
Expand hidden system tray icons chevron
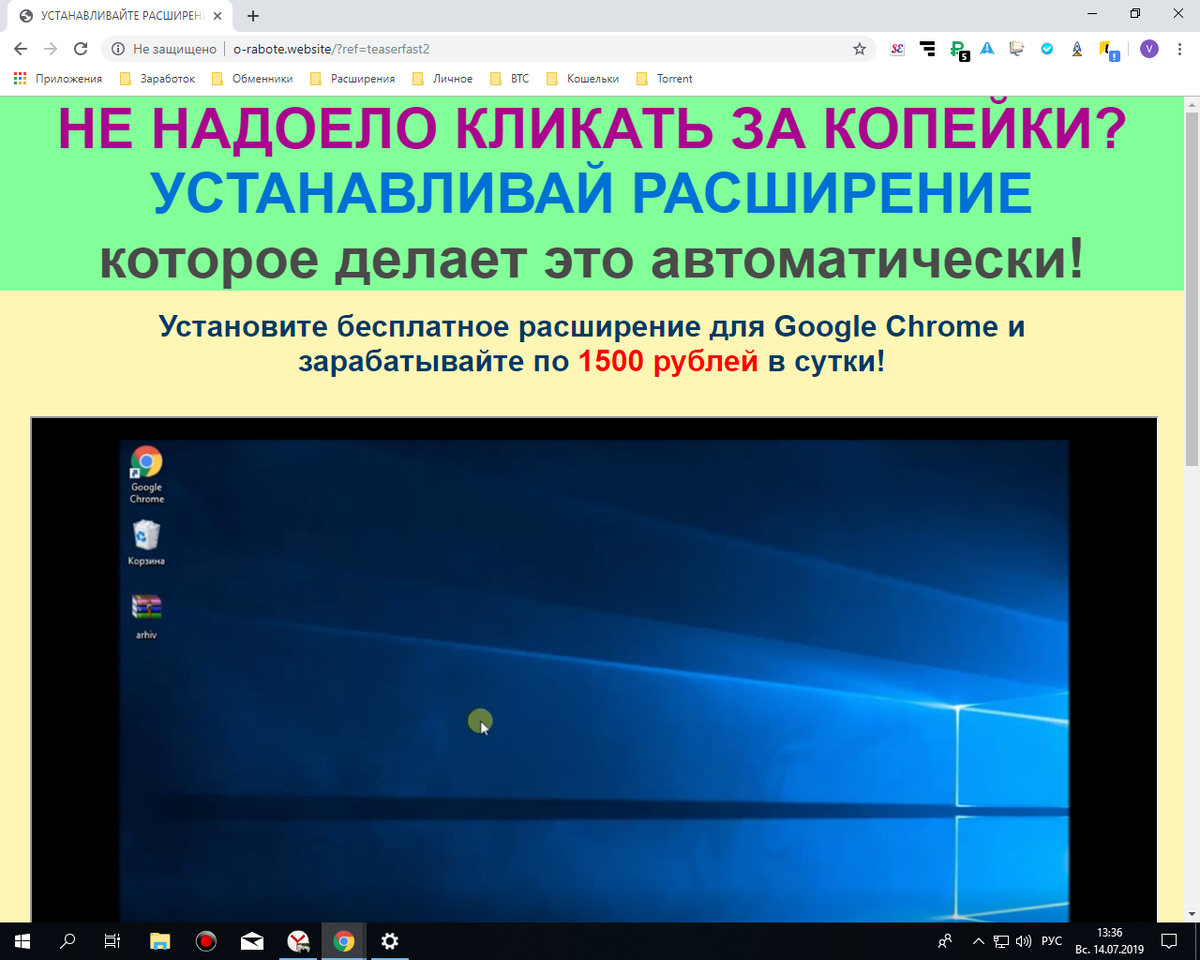(979, 941)
